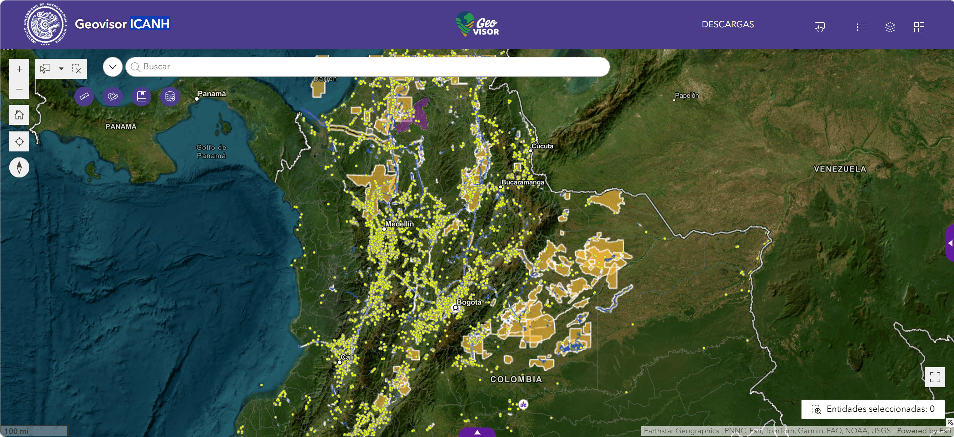Viewport: 954px width, 437px height.
Task: Find my location on the map
Action: [19, 141]
